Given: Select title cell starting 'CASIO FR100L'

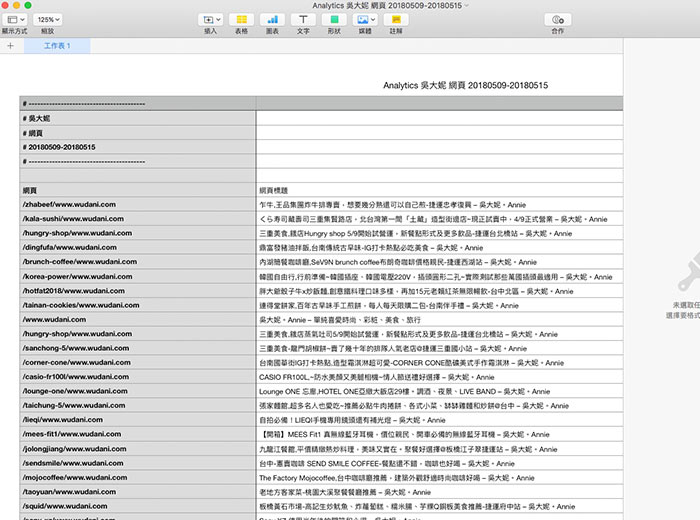Looking at the screenshot, I should (439, 377).
